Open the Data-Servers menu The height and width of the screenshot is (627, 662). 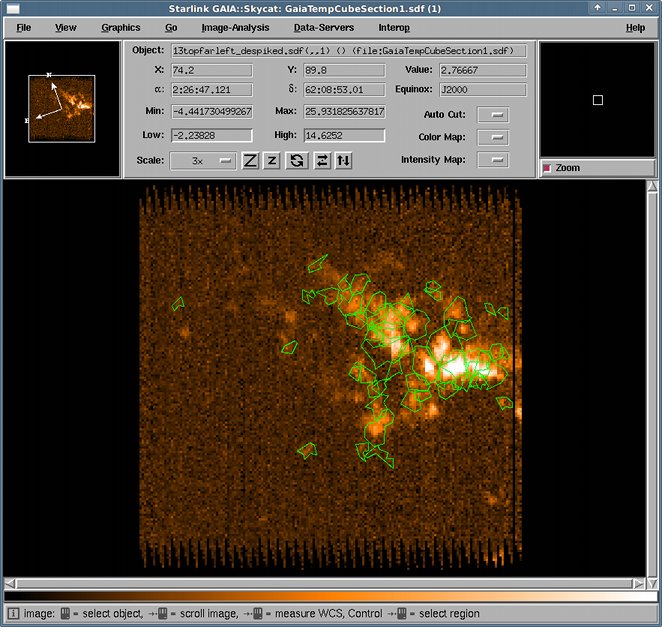[x=324, y=27]
